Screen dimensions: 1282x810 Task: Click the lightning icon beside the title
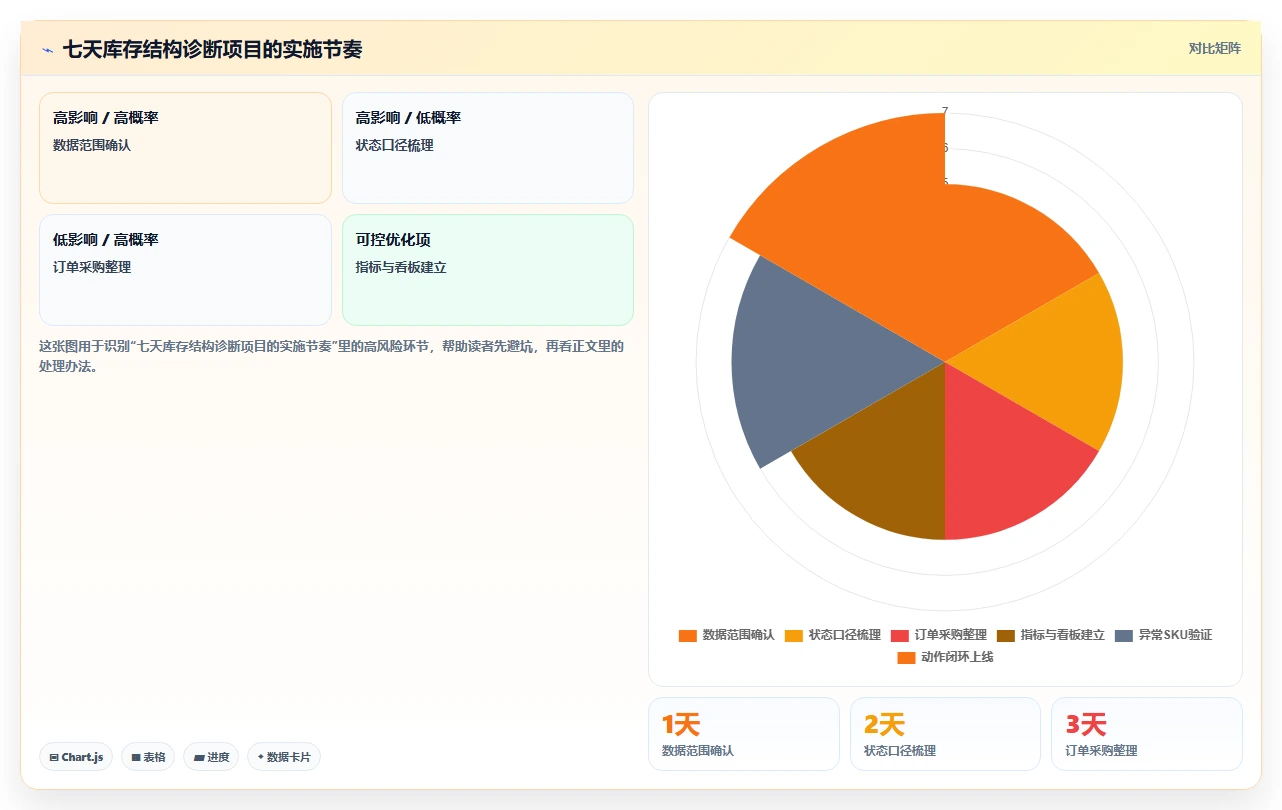tap(47, 49)
